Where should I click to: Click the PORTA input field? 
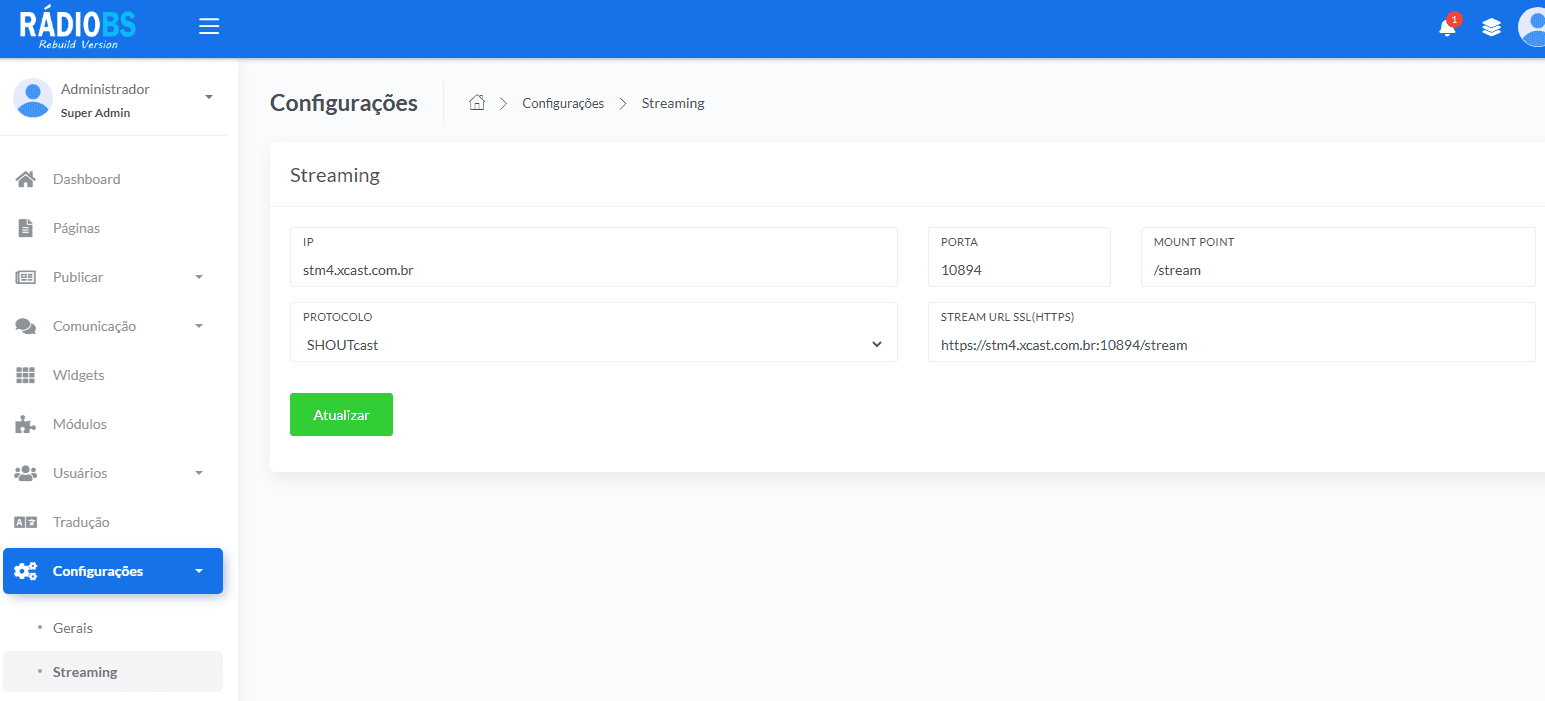click(x=1019, y=257)
